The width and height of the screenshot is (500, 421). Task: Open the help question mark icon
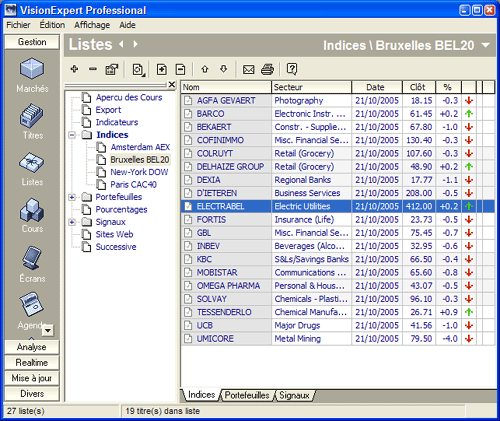(292, 69)
